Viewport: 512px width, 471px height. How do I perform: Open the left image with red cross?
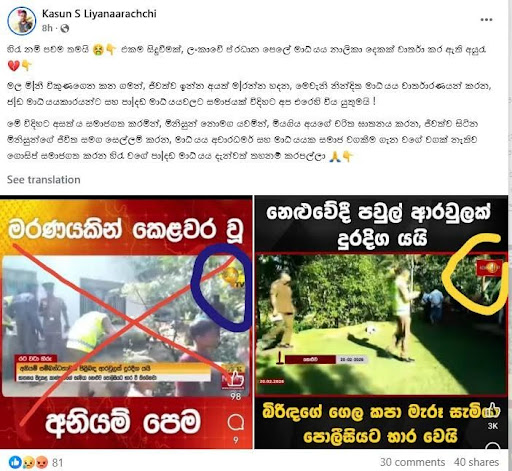point(126,322)
